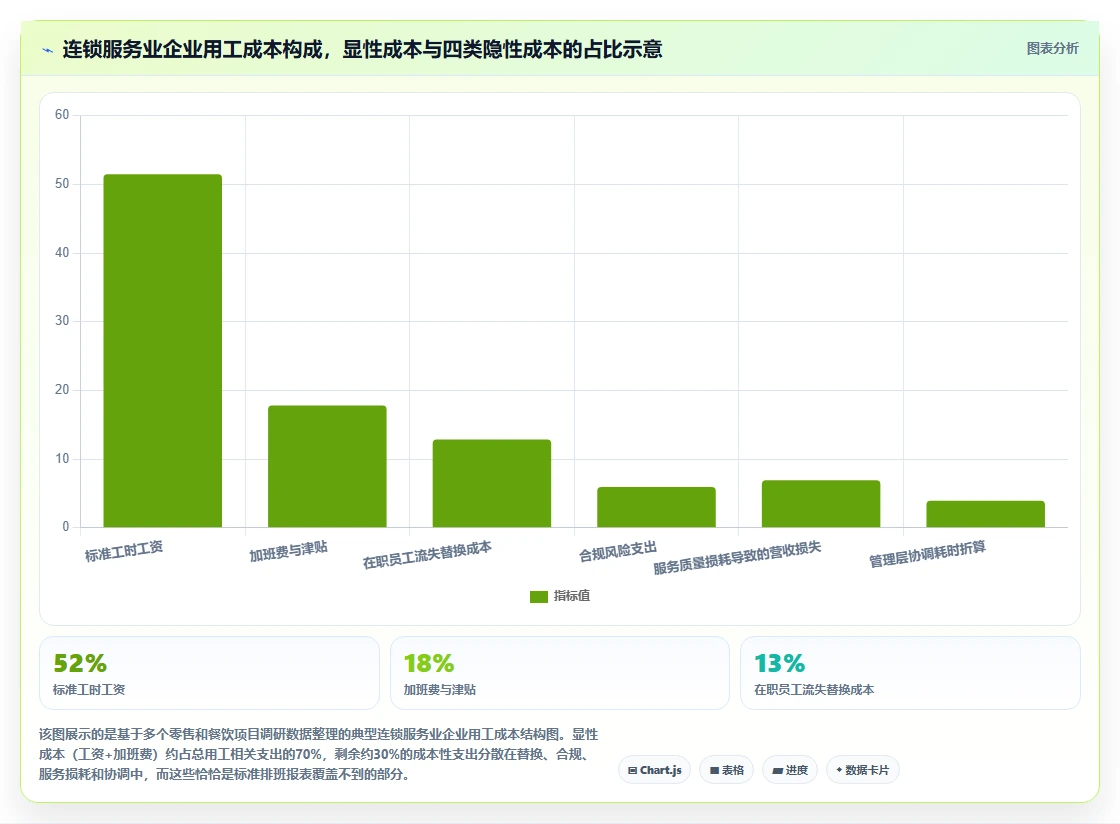This screenshot has height=824, width=1120.
Task: Click the chart title 连锁服务业企业用工成本构成
Action: (362, 49)
